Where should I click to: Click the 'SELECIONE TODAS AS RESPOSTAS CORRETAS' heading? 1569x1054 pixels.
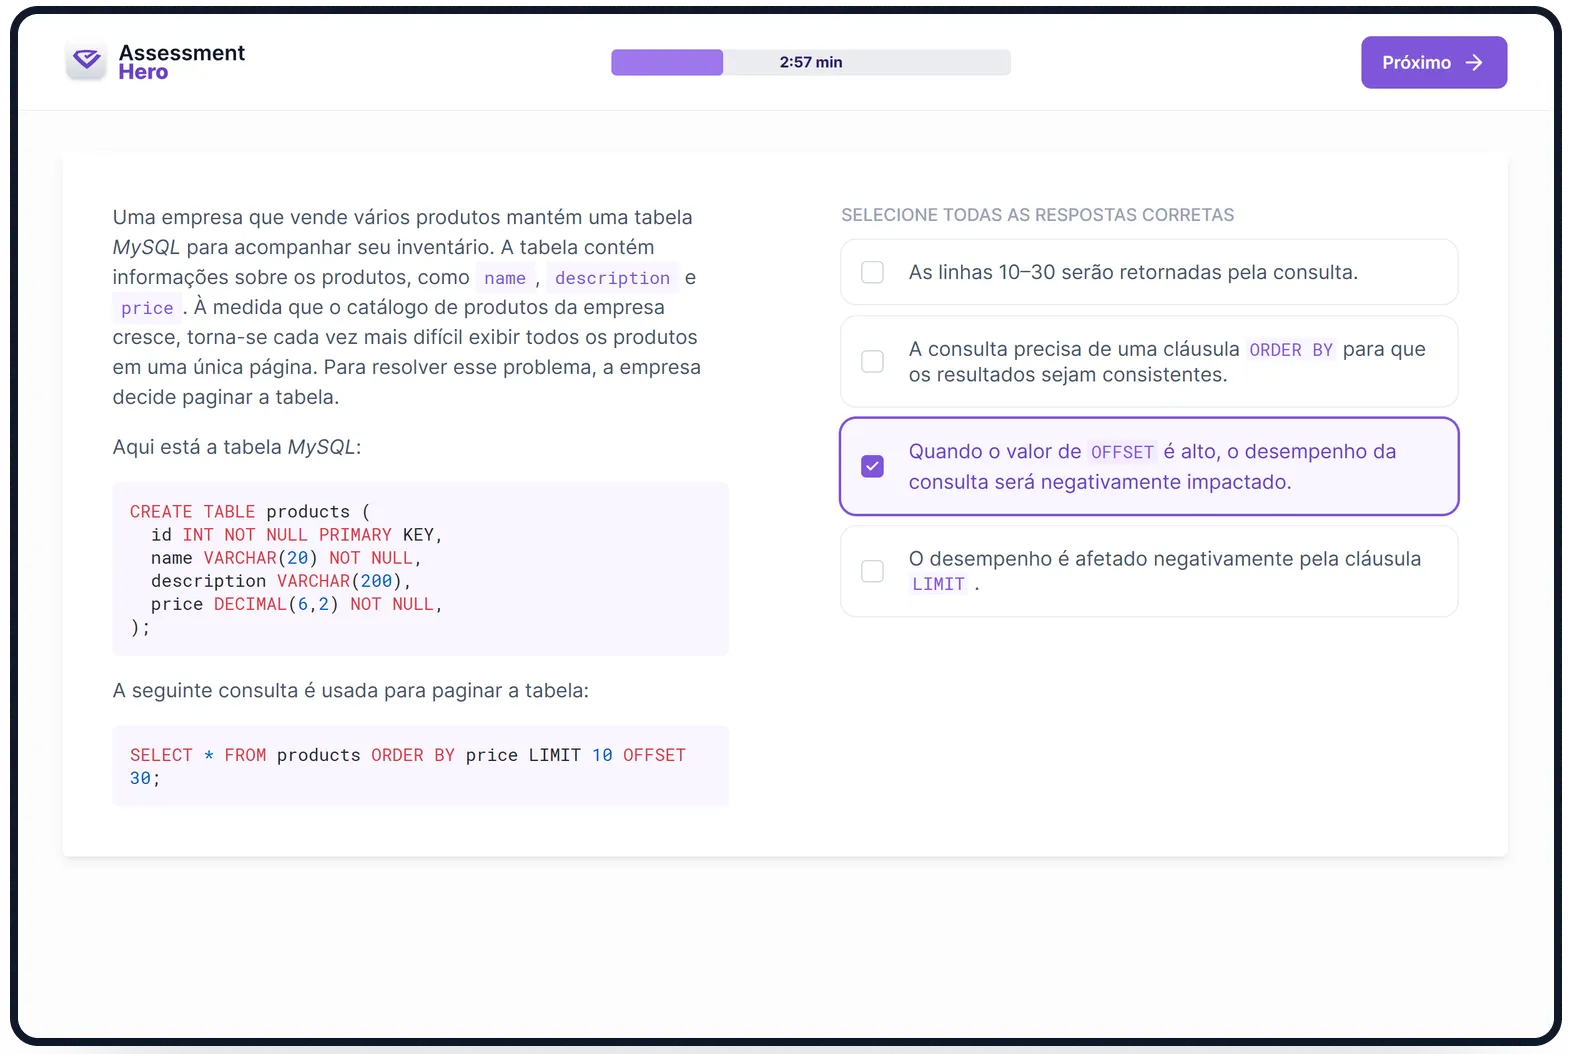click(x=1037, y=215)
